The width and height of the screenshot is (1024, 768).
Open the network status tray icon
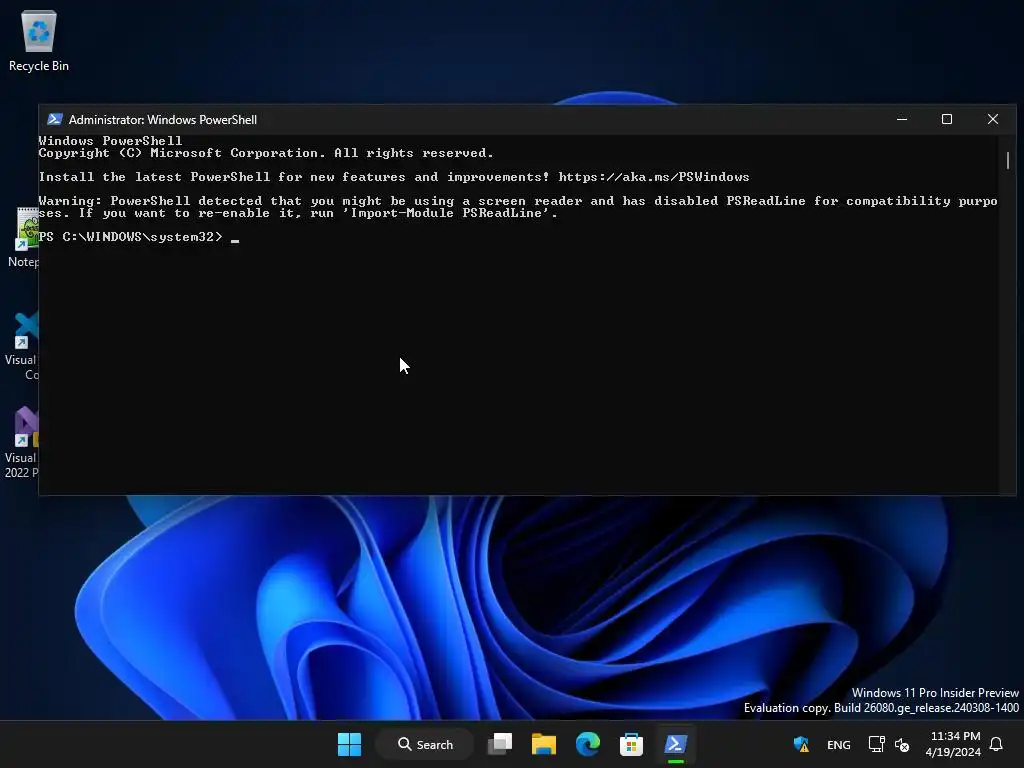tap(876, 744)
